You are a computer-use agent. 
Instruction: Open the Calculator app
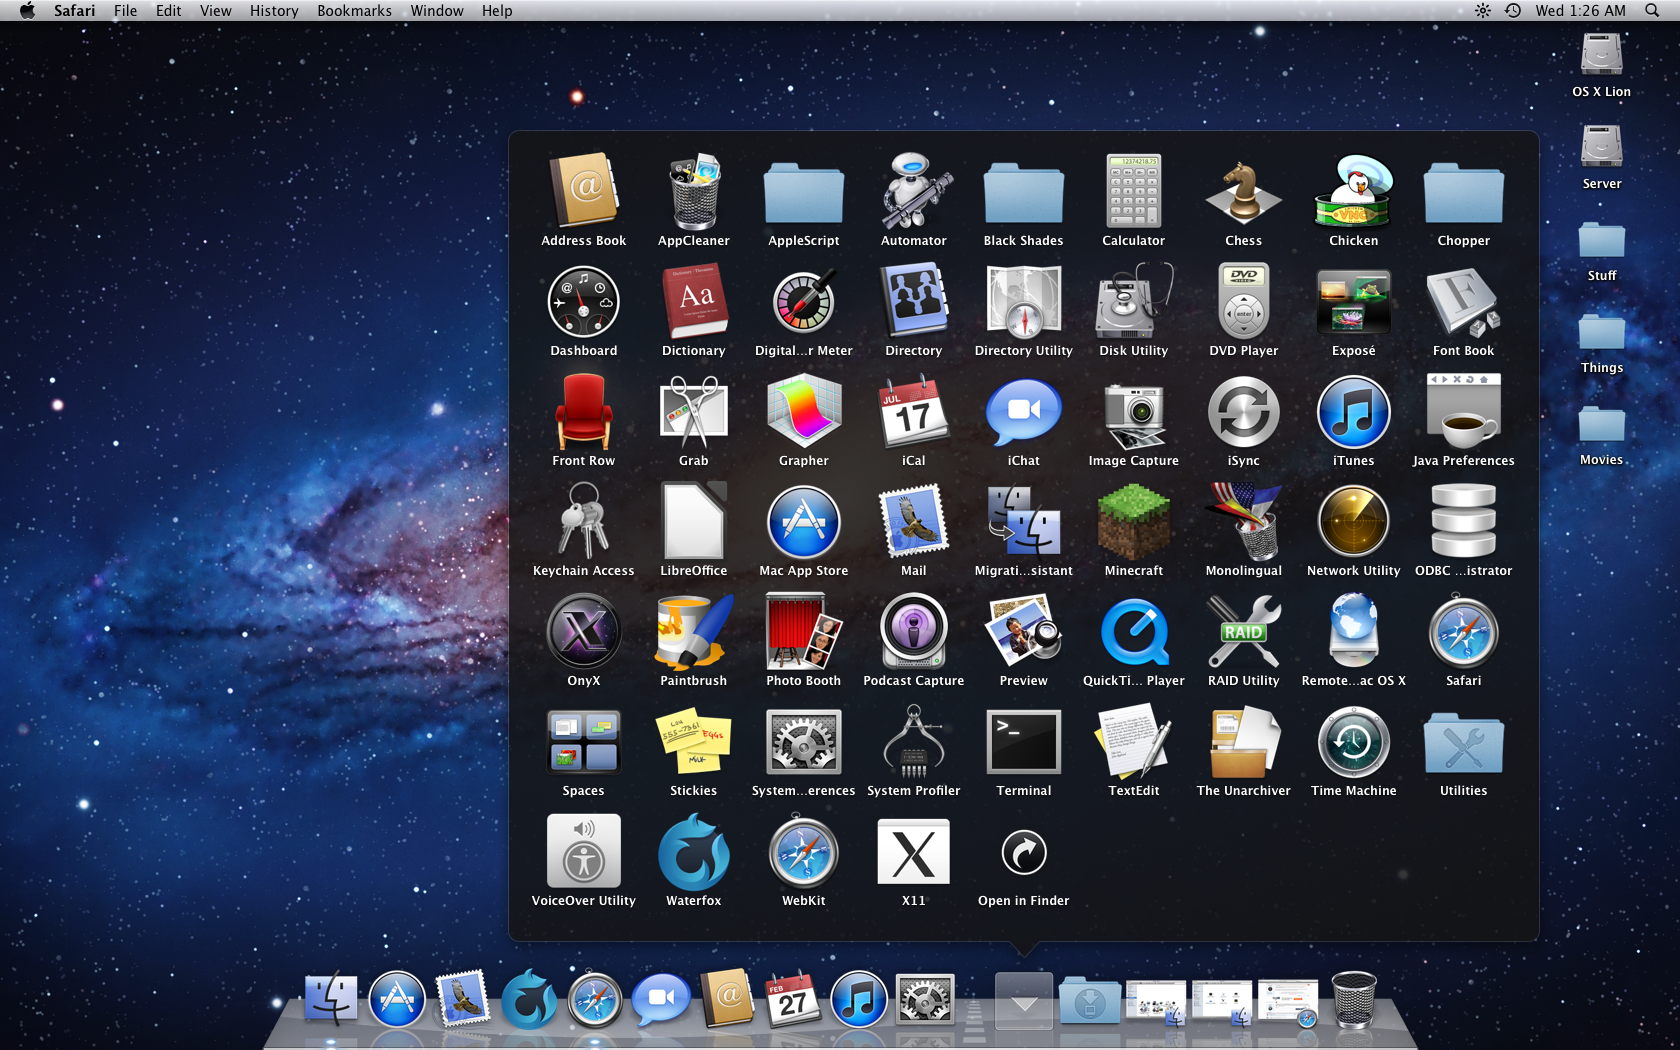click(x=1133, y=191)
